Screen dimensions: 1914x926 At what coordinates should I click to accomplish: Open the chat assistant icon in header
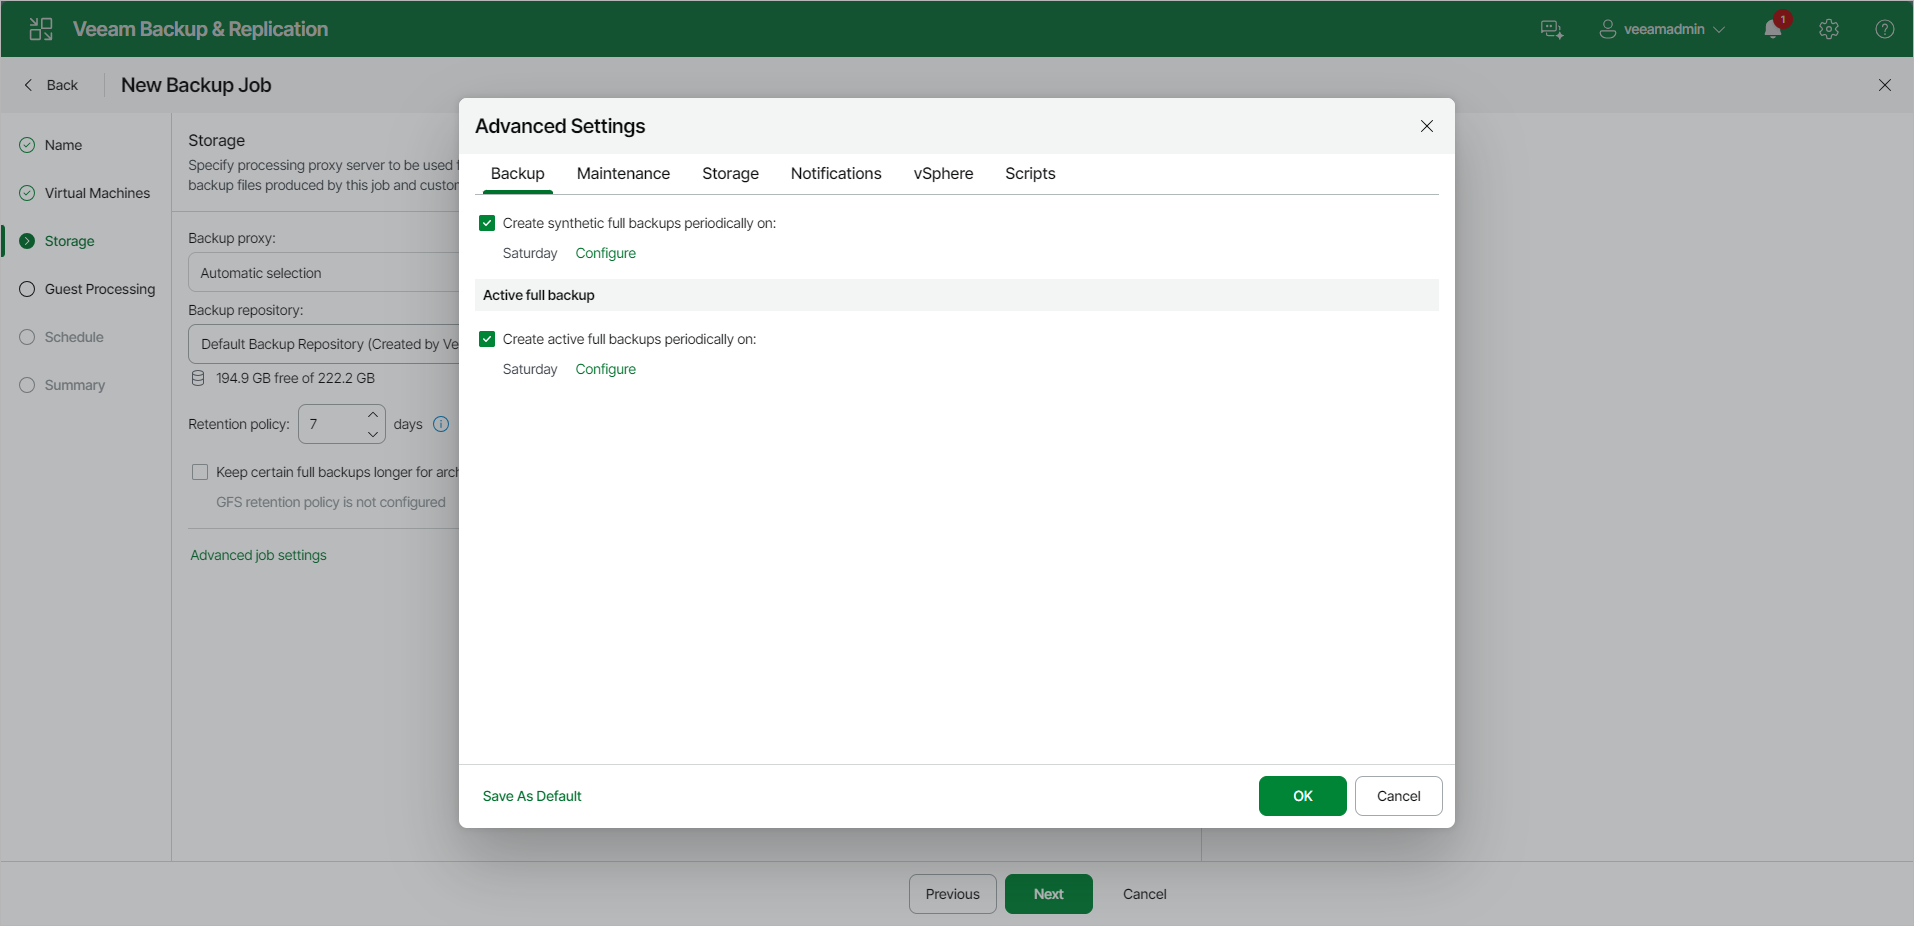pyautogui.click(x=1552, y=29)
